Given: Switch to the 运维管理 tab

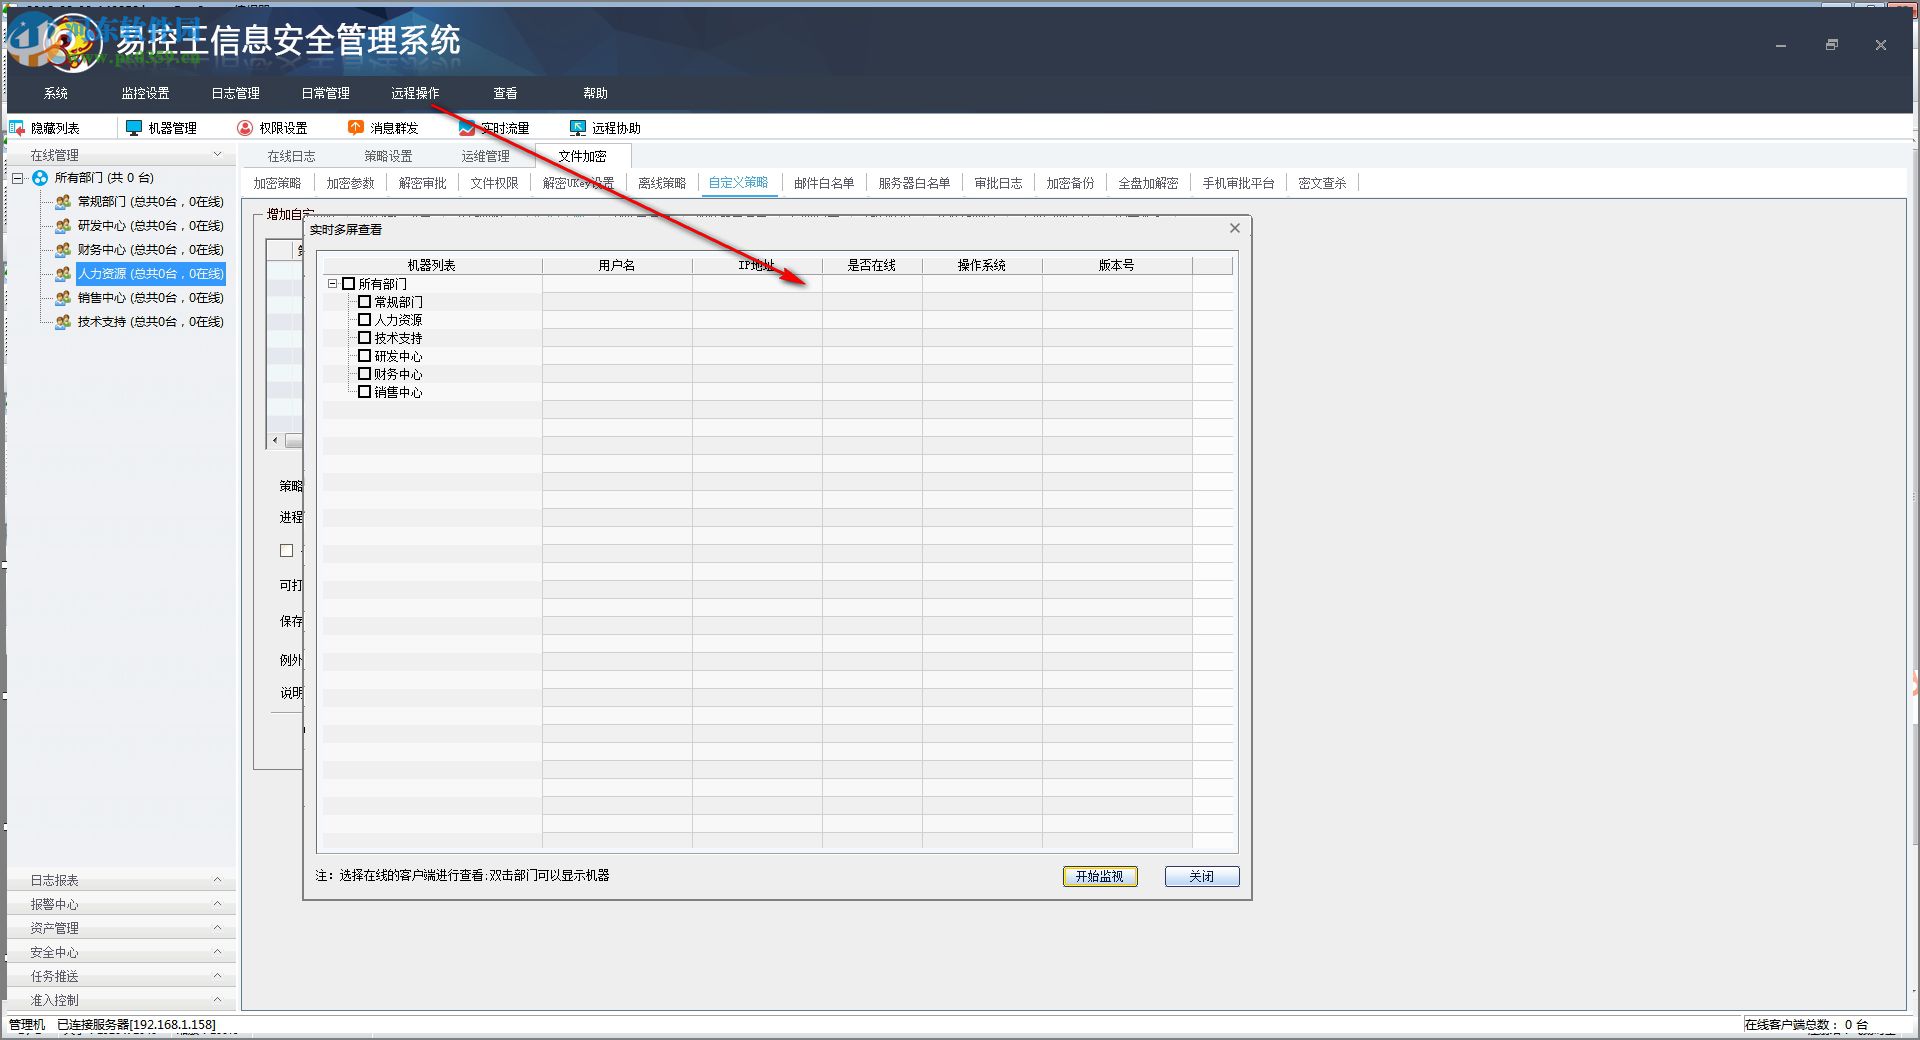Looking at the screenshot, I should 485,156.
